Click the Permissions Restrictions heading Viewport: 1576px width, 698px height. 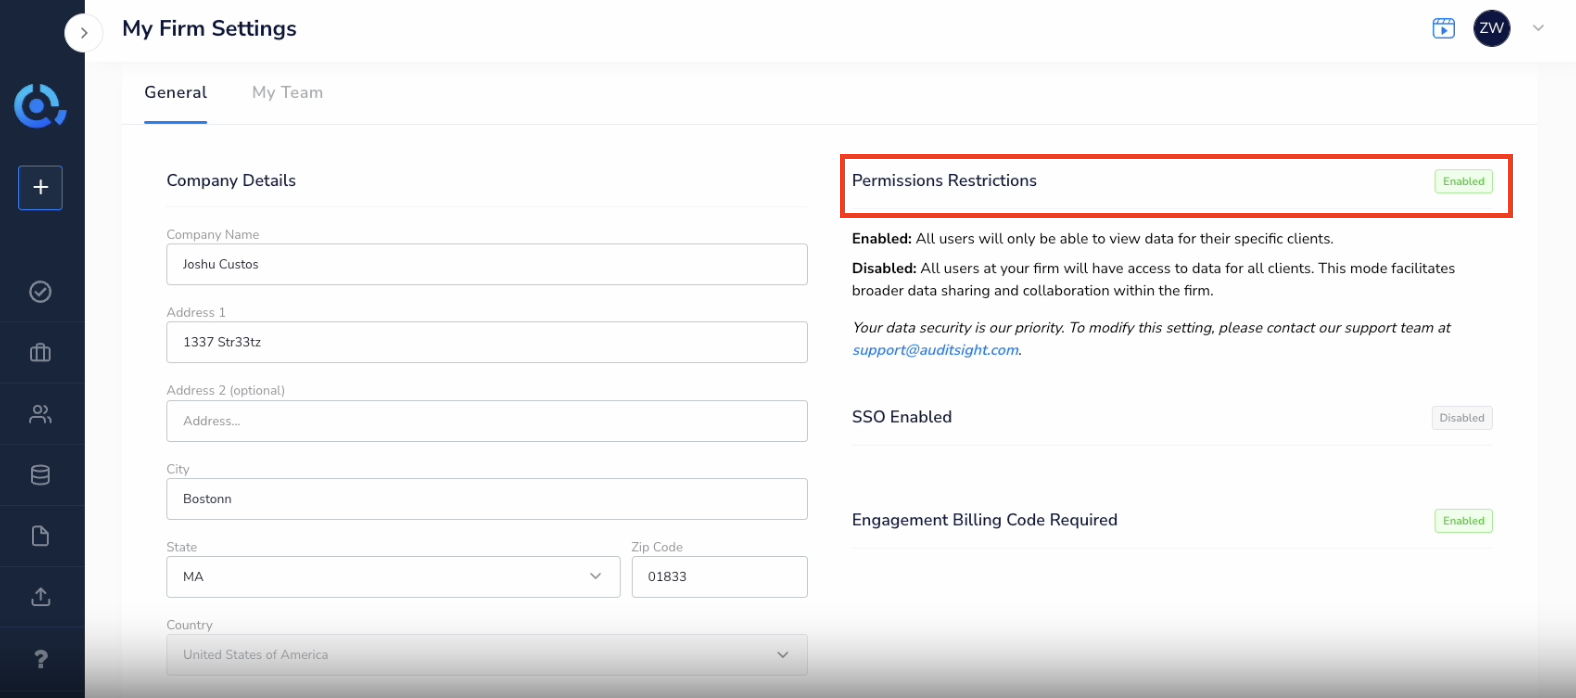944,181
